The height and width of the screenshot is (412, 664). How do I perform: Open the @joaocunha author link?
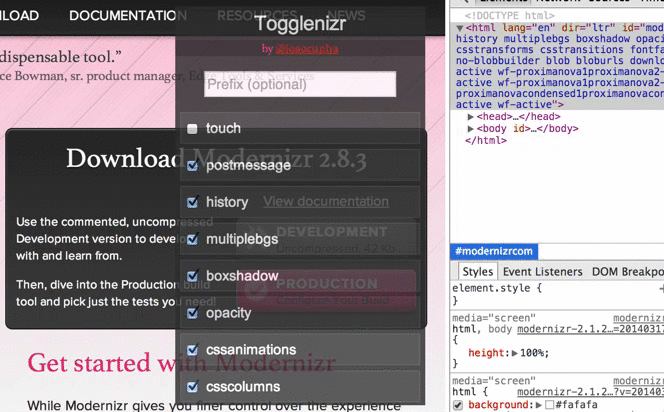click(307, 49)
